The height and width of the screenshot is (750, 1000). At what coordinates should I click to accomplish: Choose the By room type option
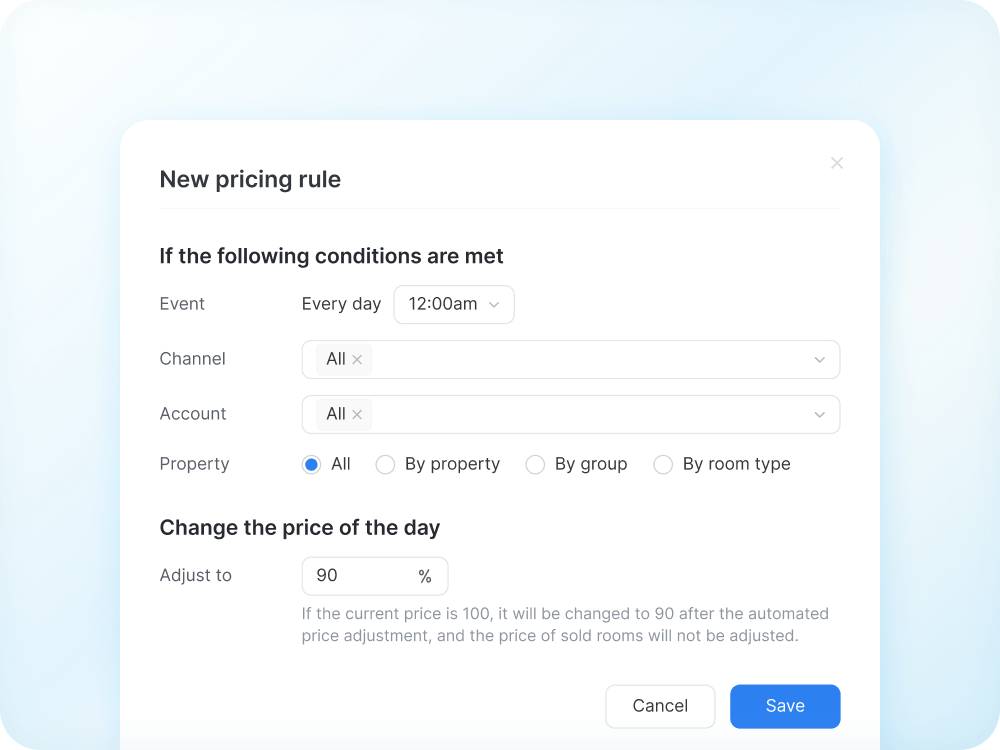[662, 464]
